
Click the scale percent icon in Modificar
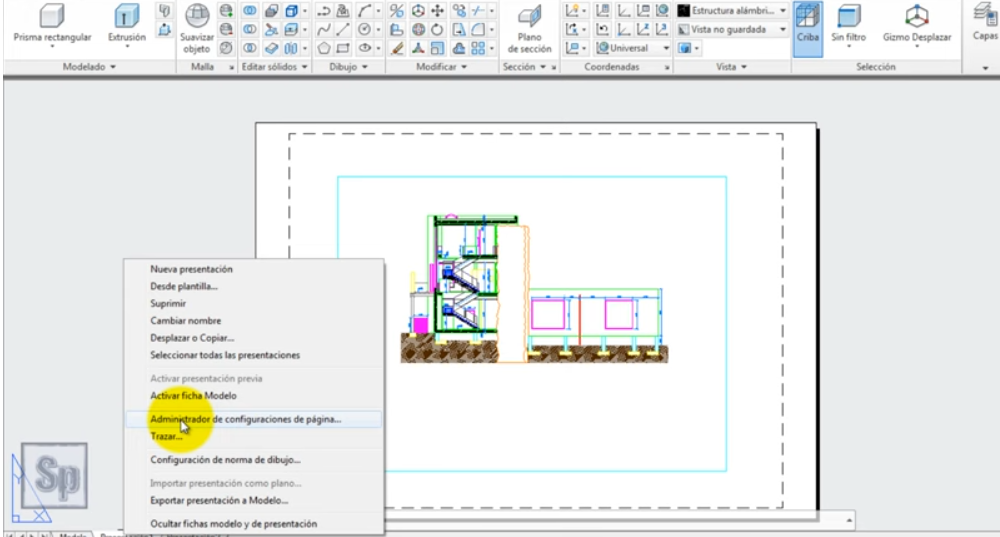(x=397, y=11)
